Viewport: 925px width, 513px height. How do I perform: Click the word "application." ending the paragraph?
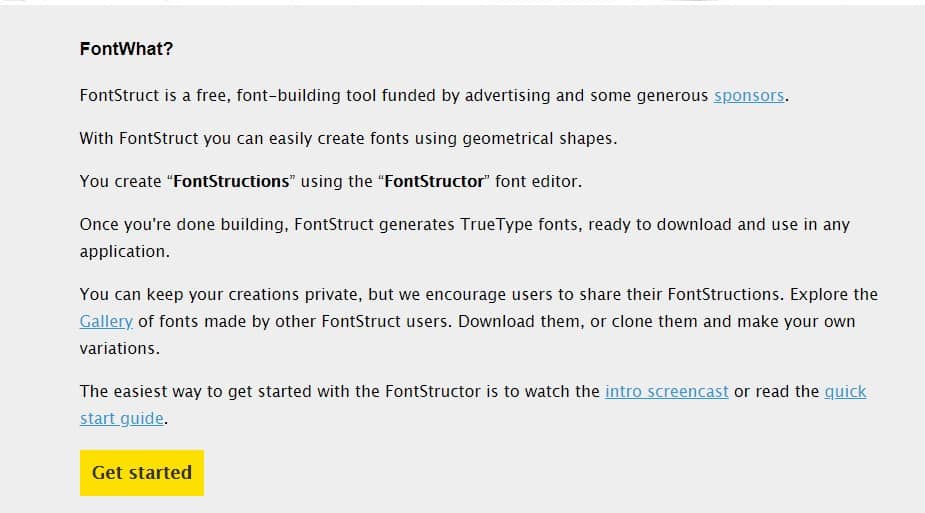[124, 252]
